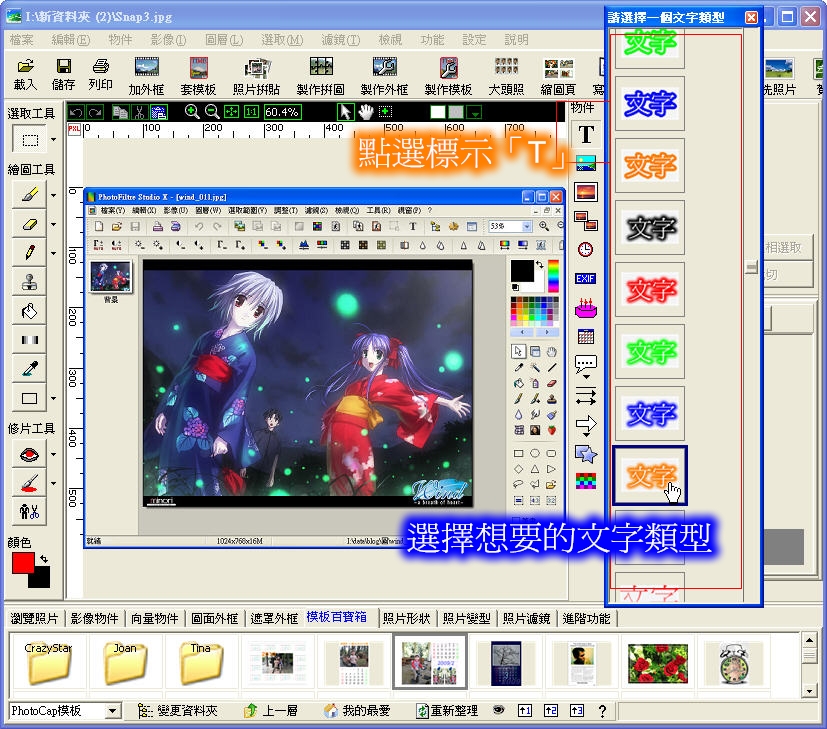This screenshot has height=729, width=827.
Task: Click the speech bubble object icon
Action: 585,363
